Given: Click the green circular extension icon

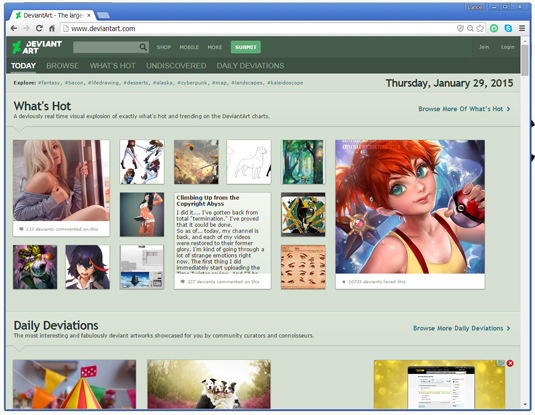Looking at the screenshot, I should (494, 28).
